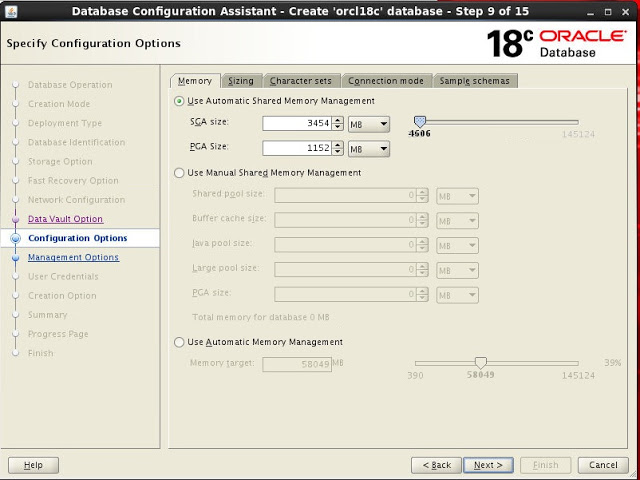640x480 pixels.
Task: Switch to the Sizing tab
Action: (x=240, y=81)
